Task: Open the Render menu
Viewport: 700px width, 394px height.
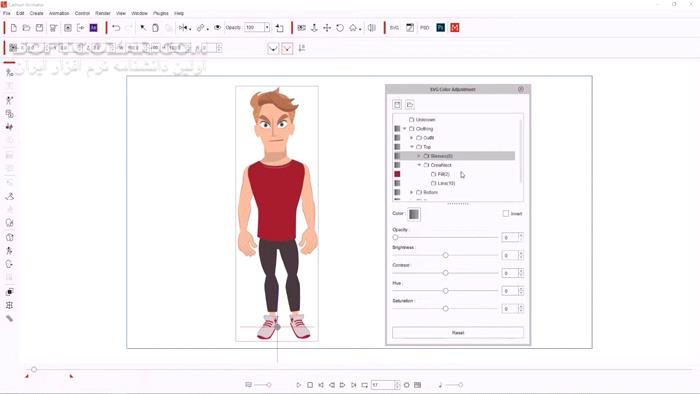Action: click(x=103, y=13)
